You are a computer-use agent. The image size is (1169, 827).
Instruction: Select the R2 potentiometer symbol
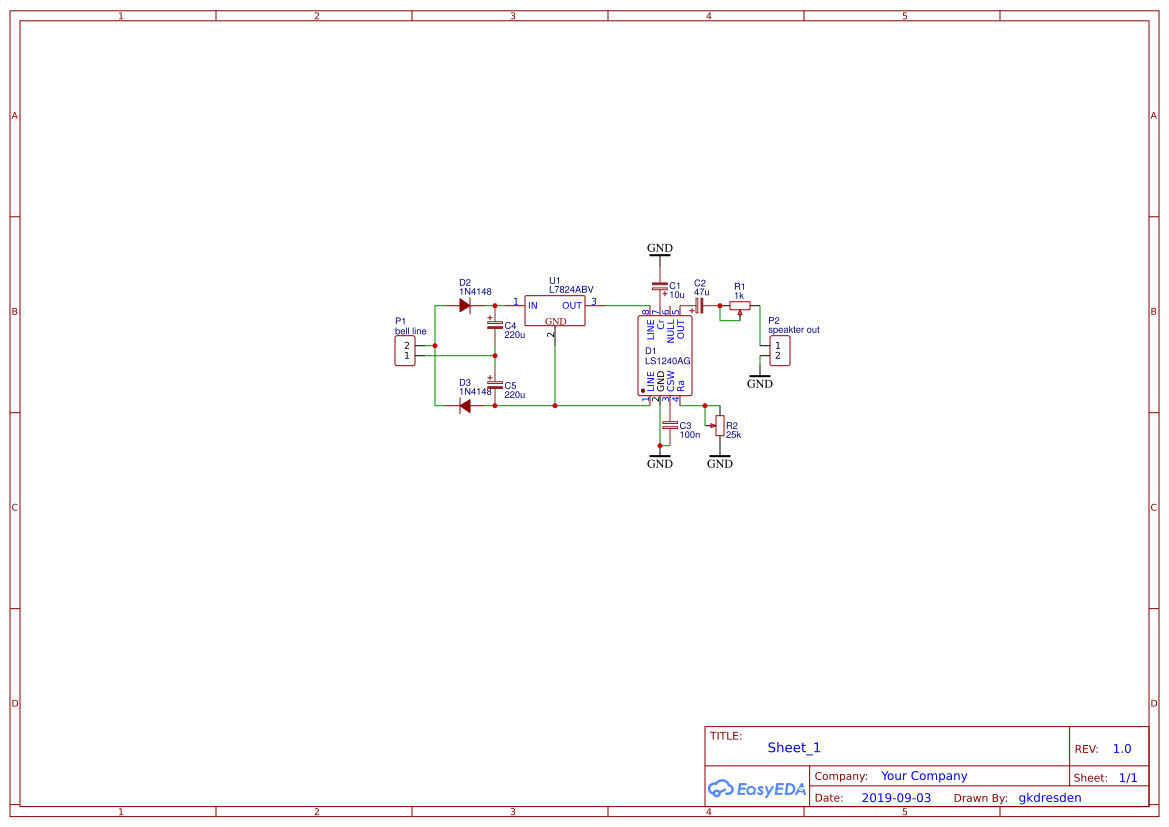tap(718, 425)
